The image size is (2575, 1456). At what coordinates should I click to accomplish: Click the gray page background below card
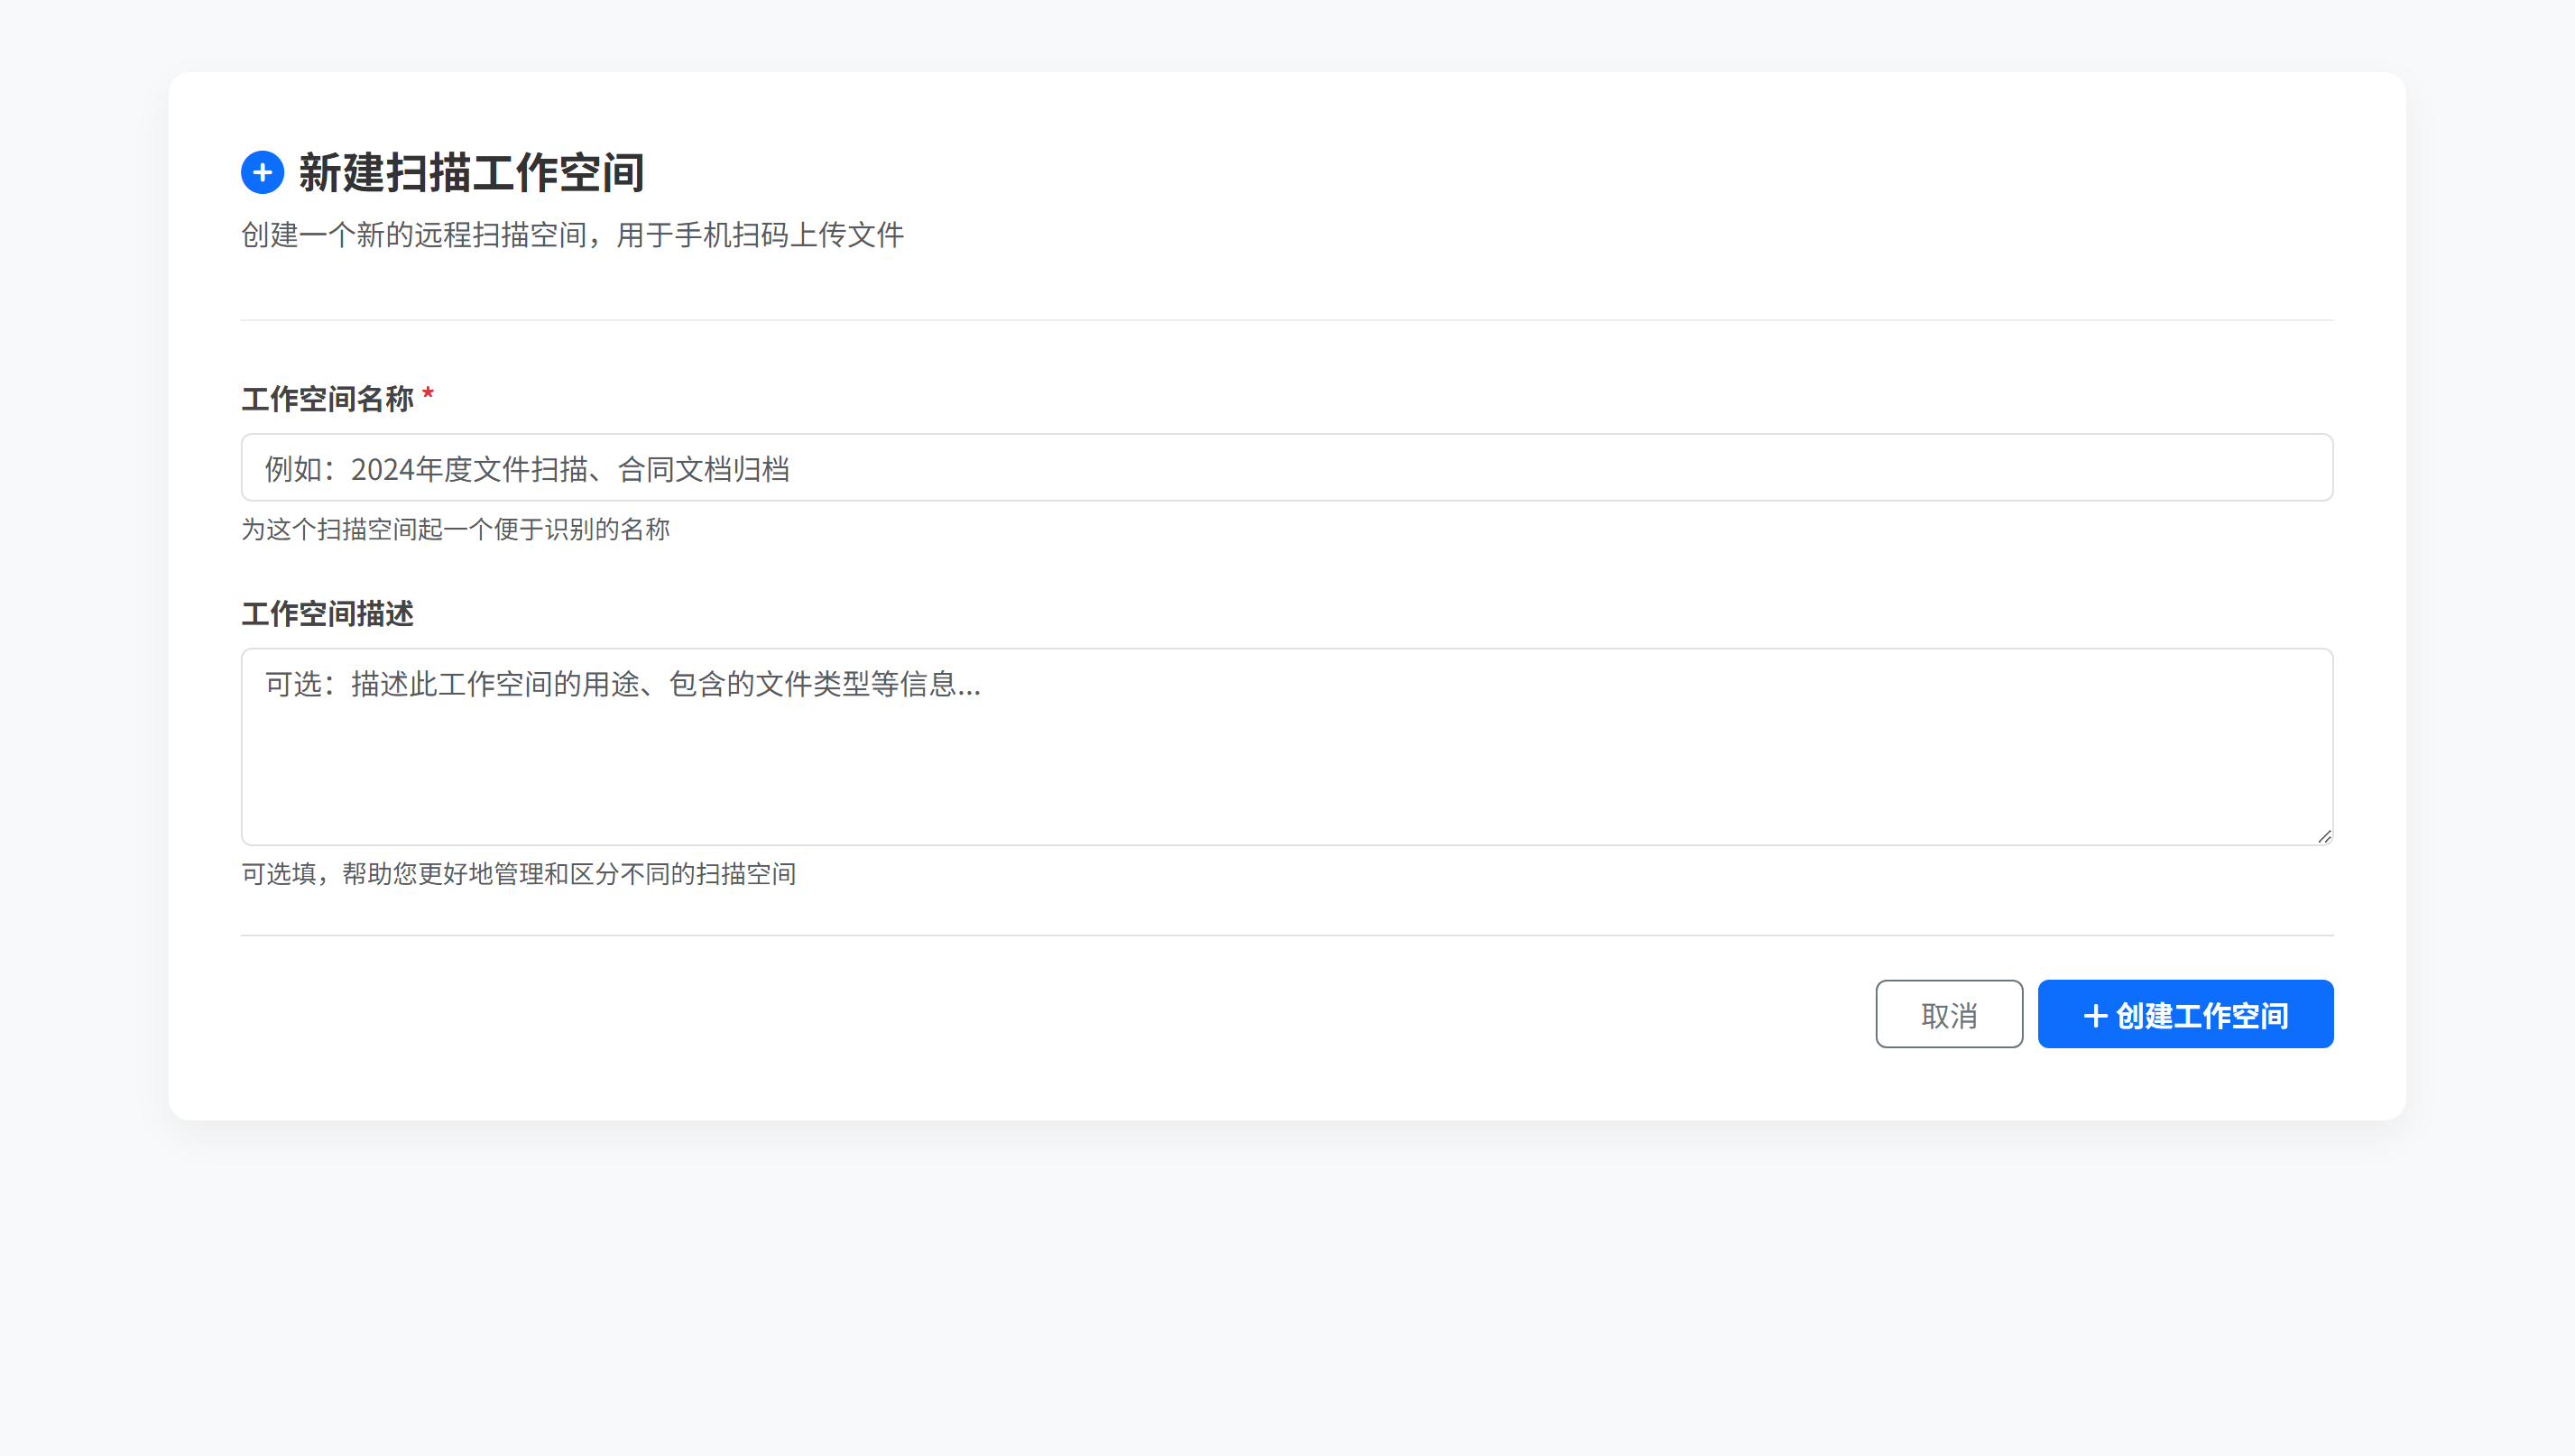(1286, 1300)
